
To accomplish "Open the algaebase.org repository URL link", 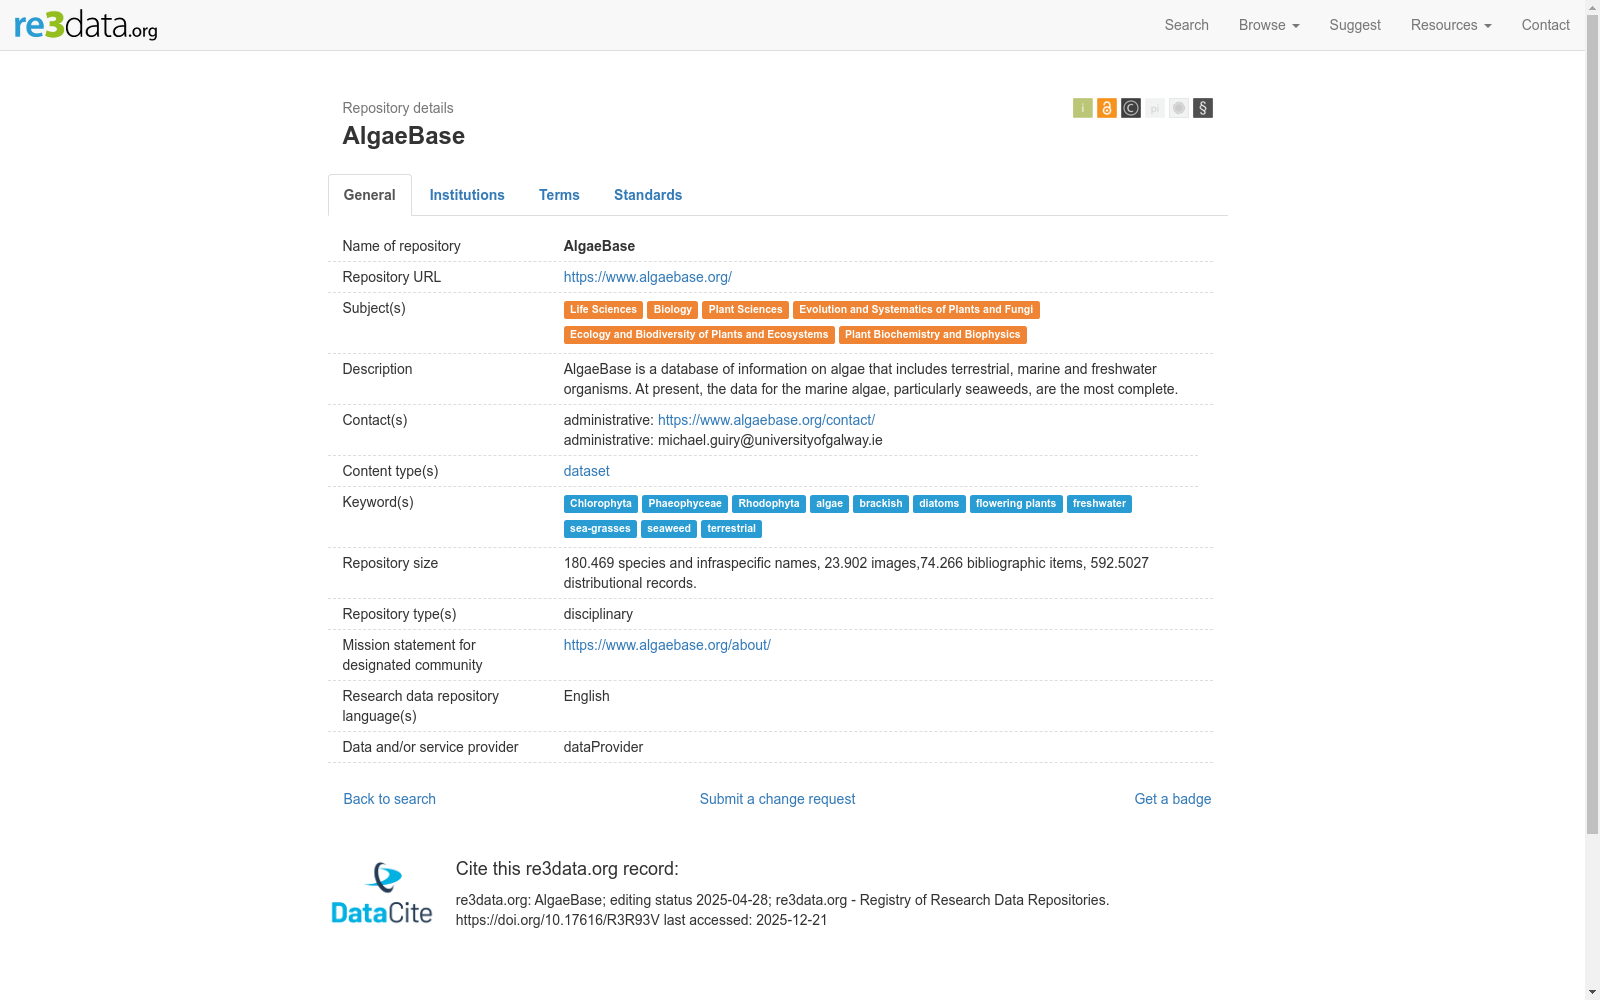I will [647, 277].
